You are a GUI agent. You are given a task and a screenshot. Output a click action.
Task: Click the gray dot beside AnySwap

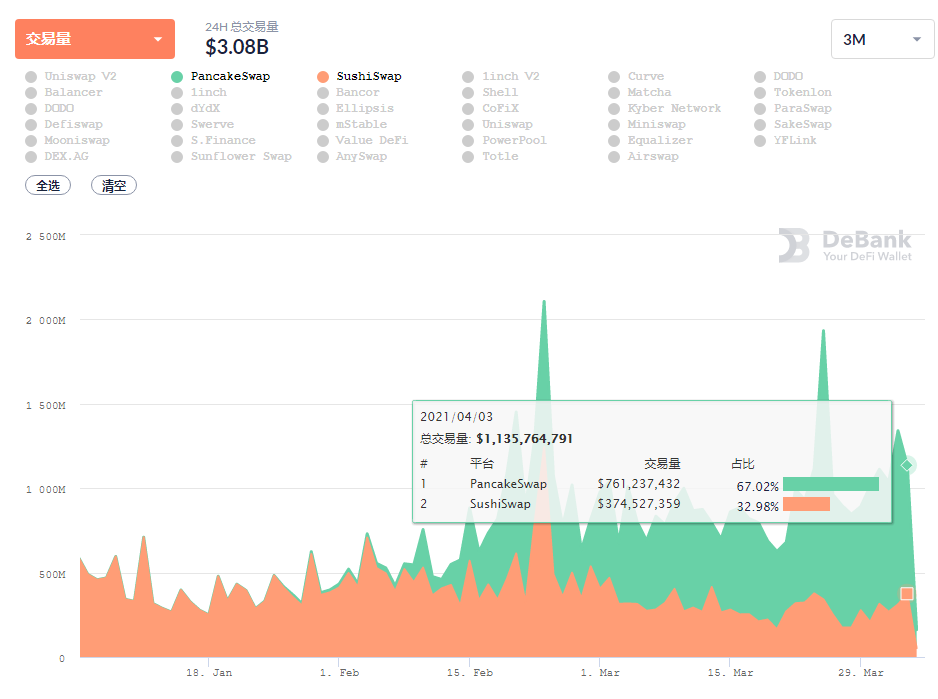pyautogui.click(x=323, y=157)
